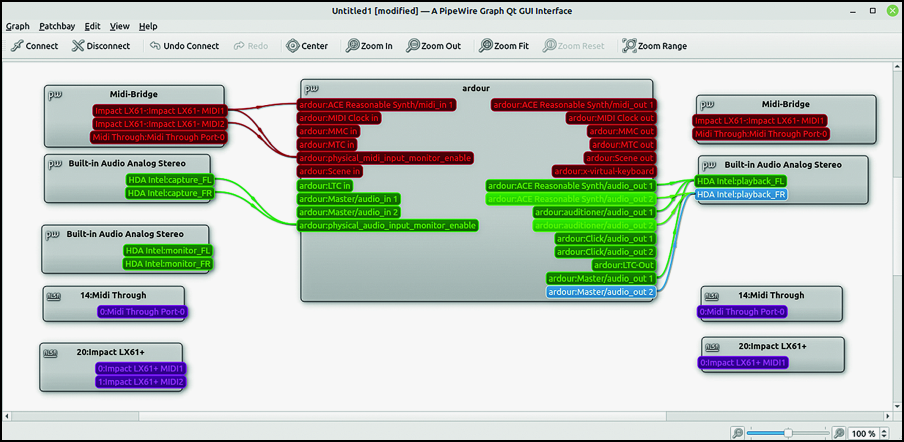Select the ardour:MTC in port
This screenshot has width=904, height=442.
coord(328,145)
